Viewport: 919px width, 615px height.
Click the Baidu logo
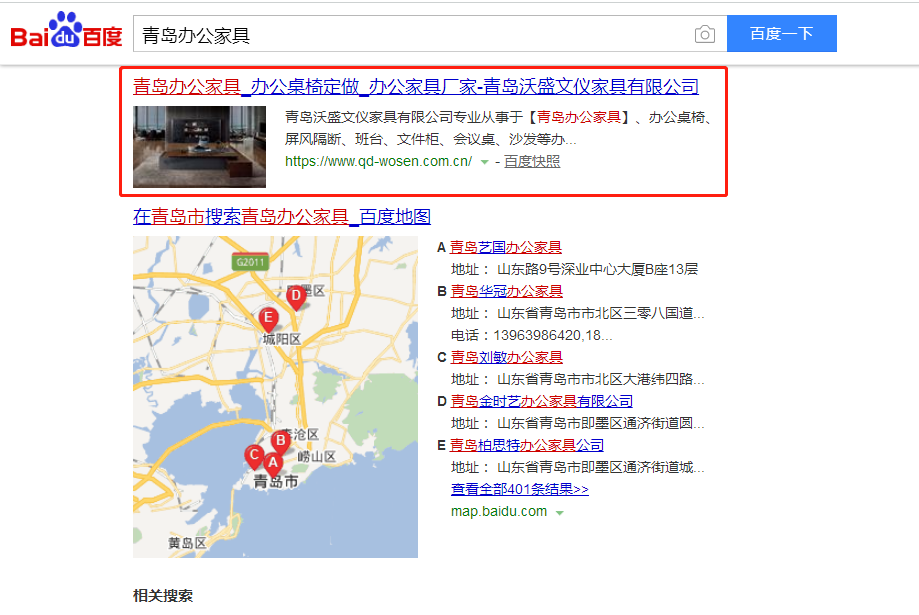pos(66,33)
